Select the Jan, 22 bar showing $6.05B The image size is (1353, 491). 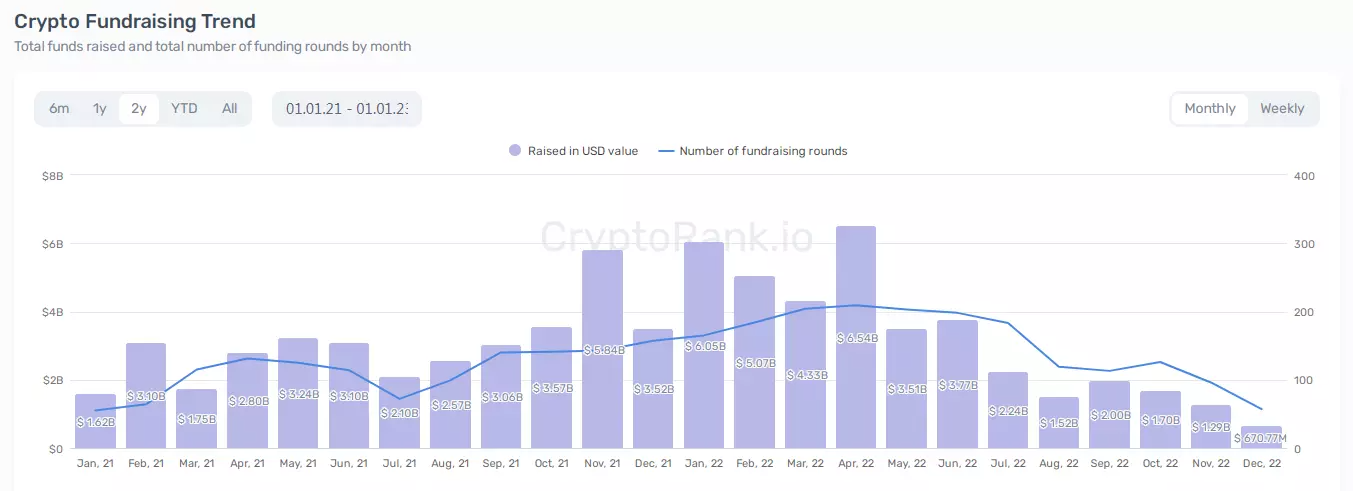704,345
